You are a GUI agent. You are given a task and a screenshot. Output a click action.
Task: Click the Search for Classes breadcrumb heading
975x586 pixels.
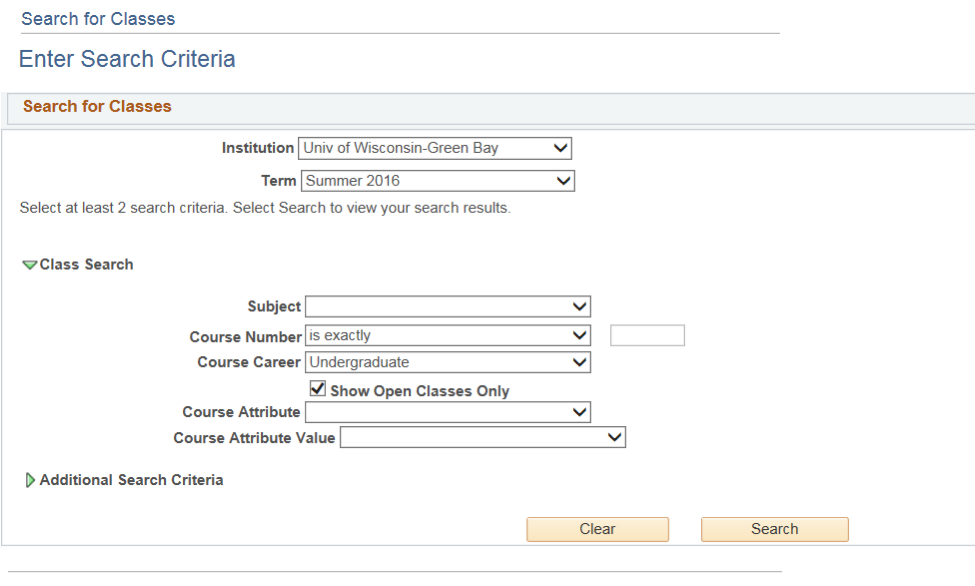tap(98, 19)
